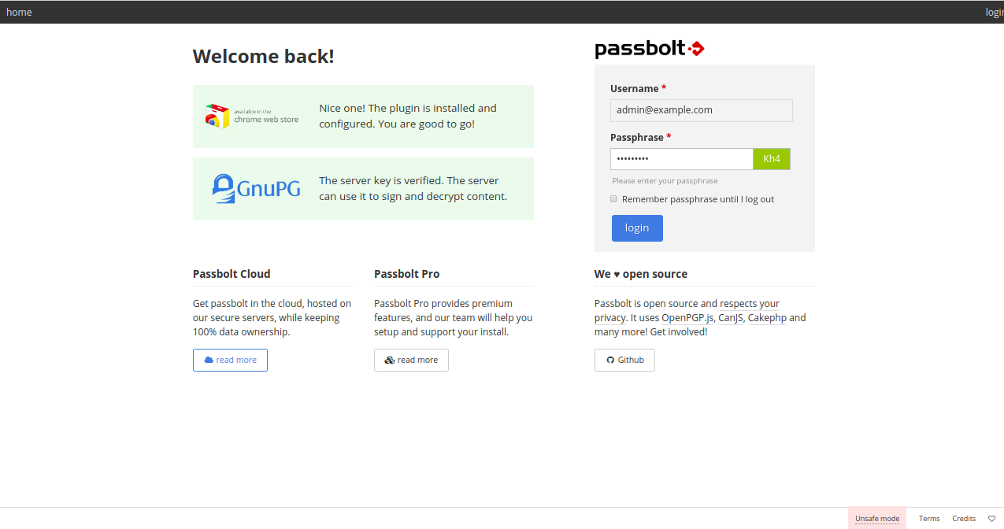Open Passbolt Pro read more button

click(x=411, y=360)
